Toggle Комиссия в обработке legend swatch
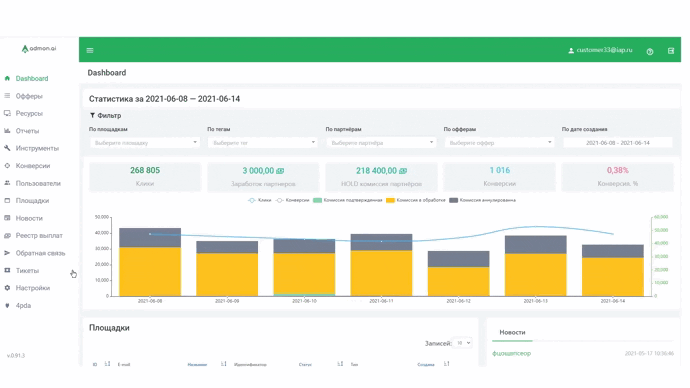Screen dimensions: 690x388 click(390, 200)
